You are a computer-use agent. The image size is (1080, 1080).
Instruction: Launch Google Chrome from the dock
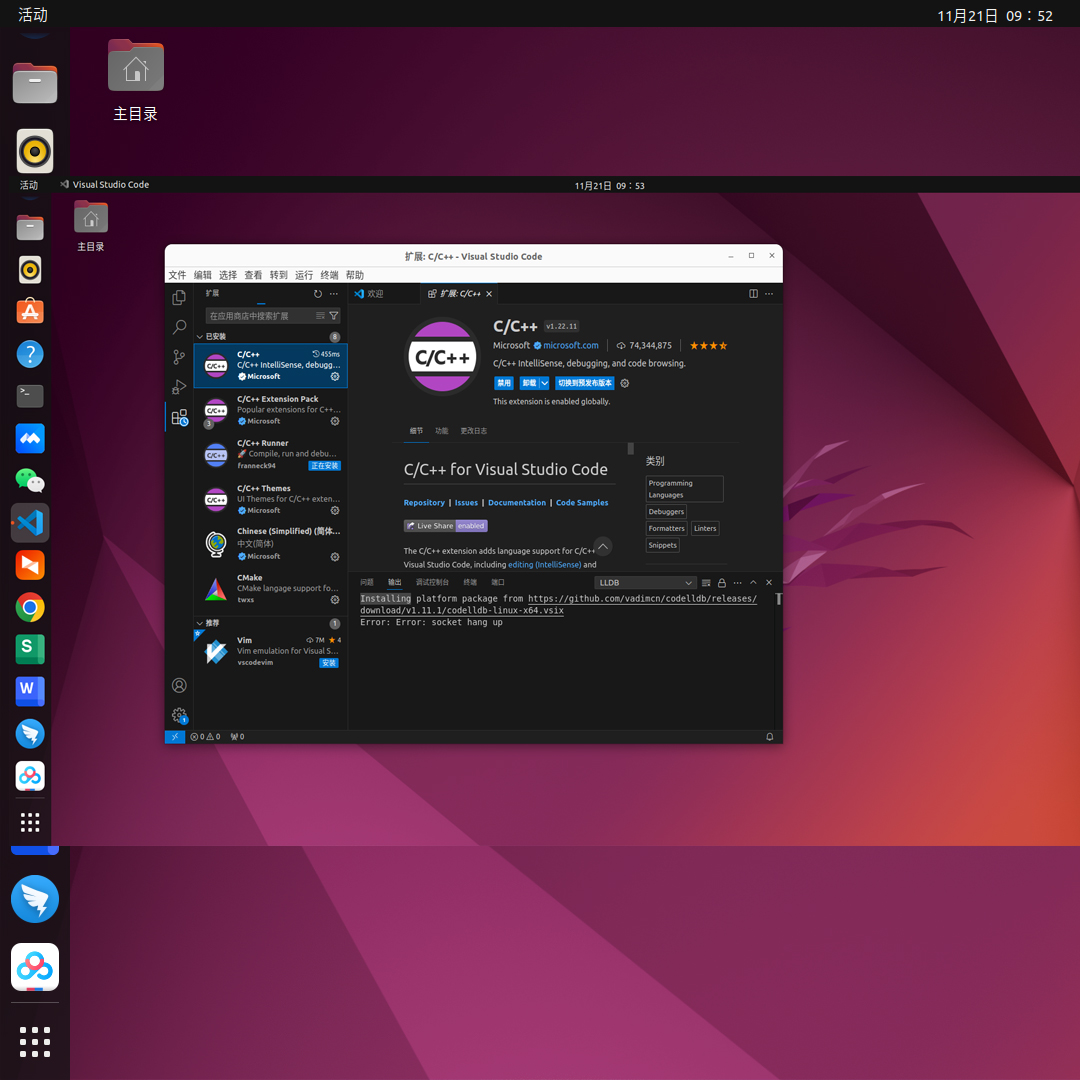tap(30, 607)
